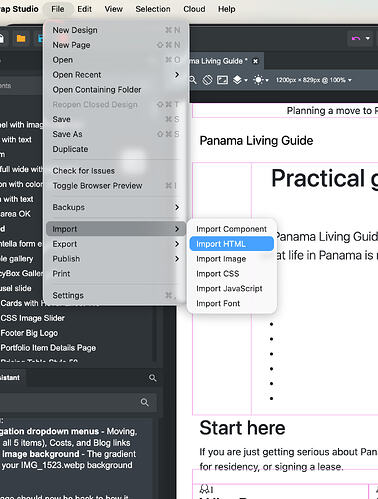This screenshot has width=378, height=499.
Task: Choose Import Image
Action: pos(232,259)
